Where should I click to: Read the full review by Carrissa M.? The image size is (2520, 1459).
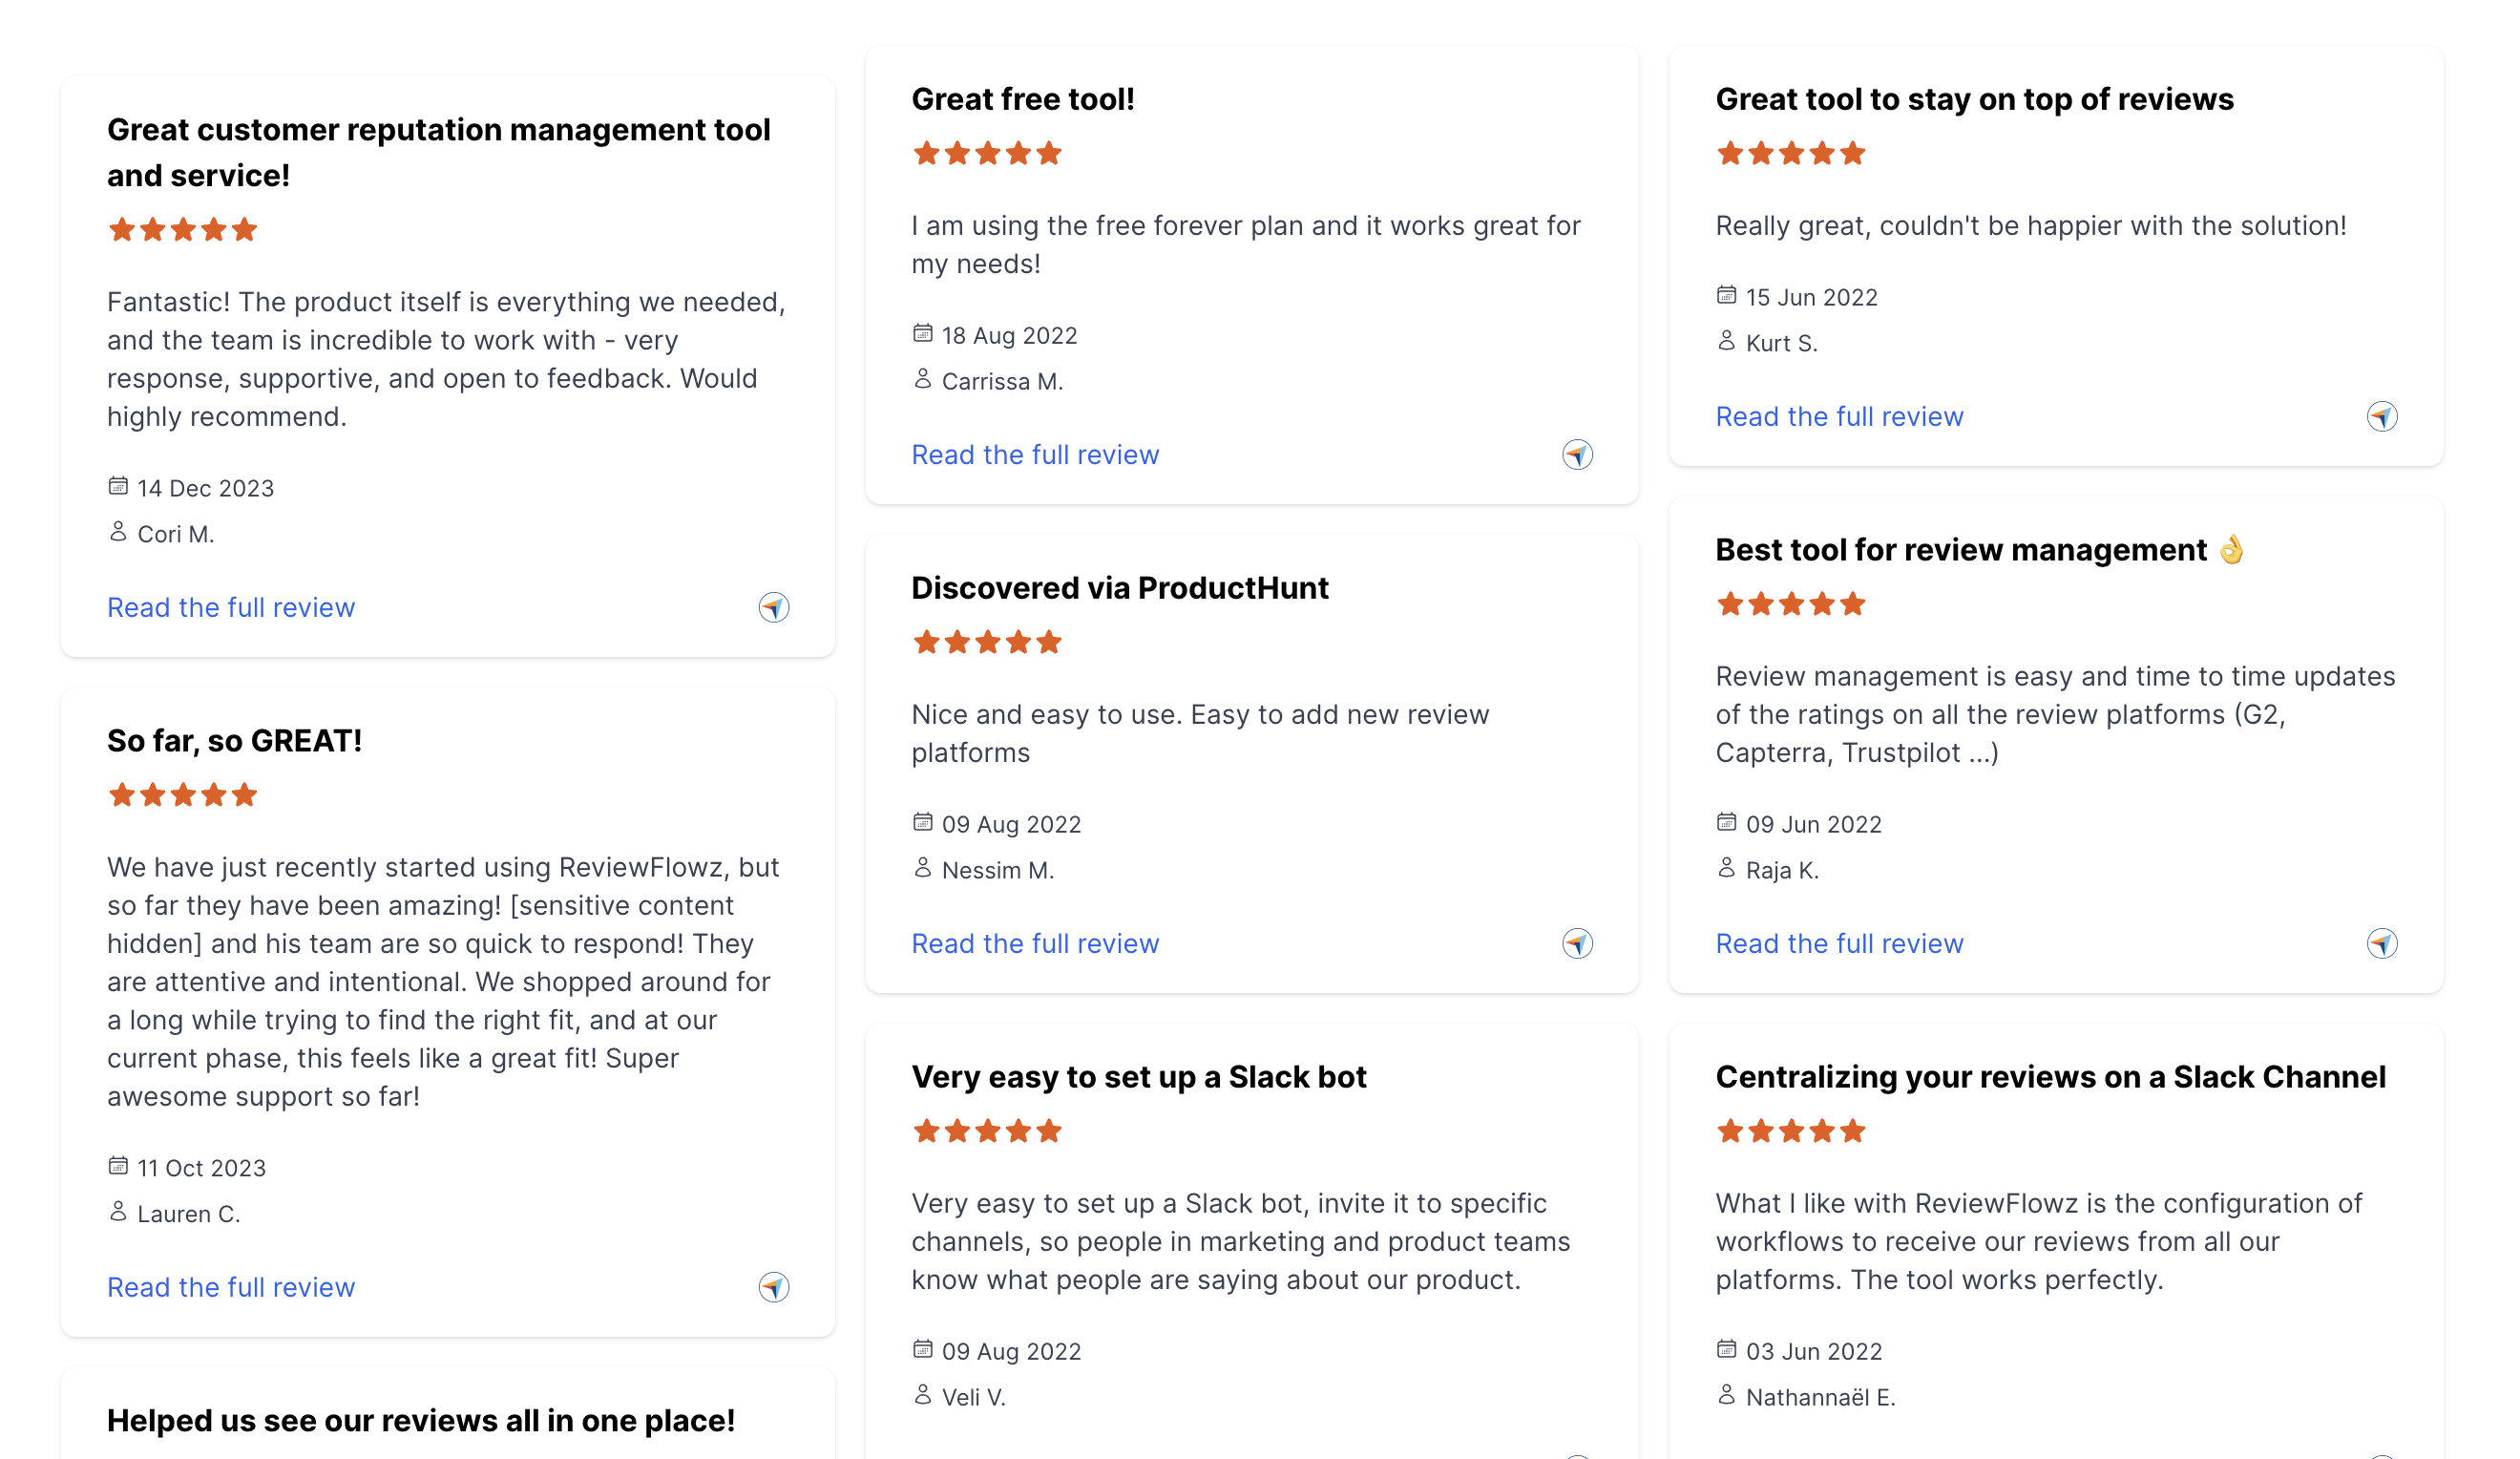coord(1035,455)
